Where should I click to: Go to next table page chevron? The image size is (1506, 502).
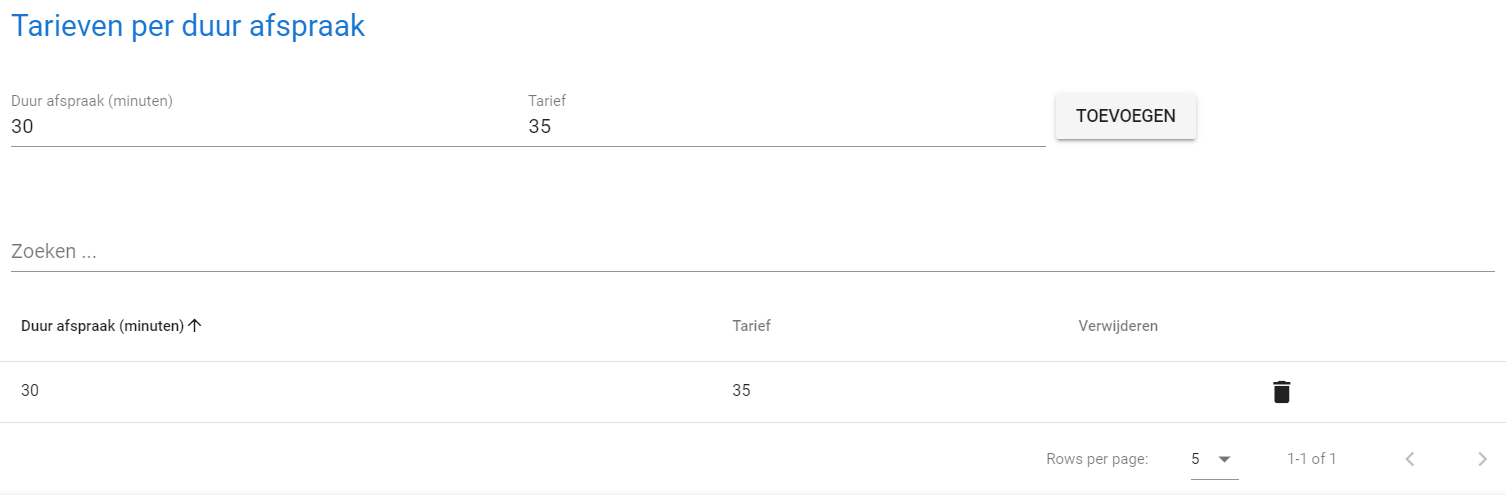pos(1482,459)
